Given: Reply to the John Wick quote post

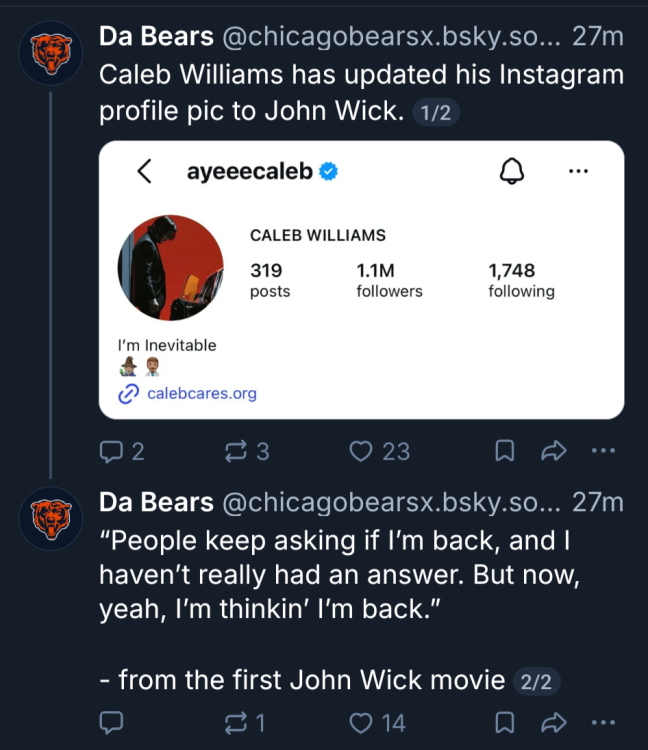Looking at the screenshot, I should pos(111,722).
